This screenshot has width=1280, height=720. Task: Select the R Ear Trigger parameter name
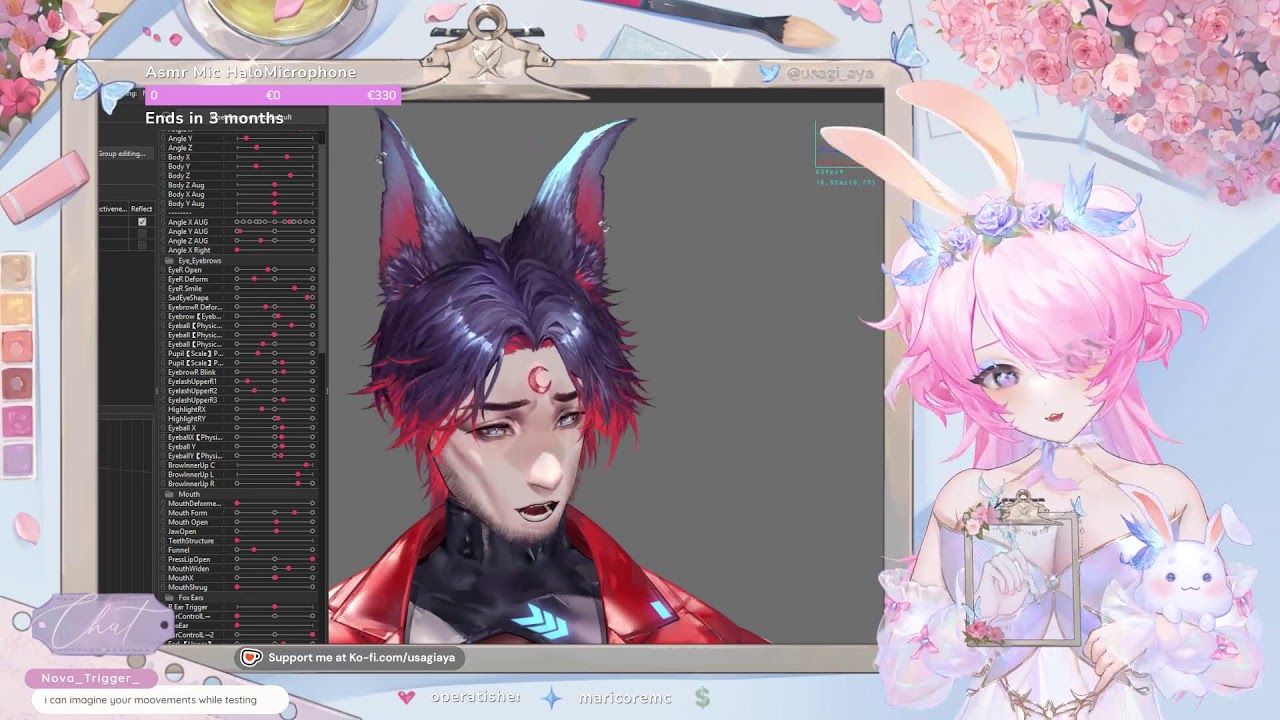coord(188,607)
